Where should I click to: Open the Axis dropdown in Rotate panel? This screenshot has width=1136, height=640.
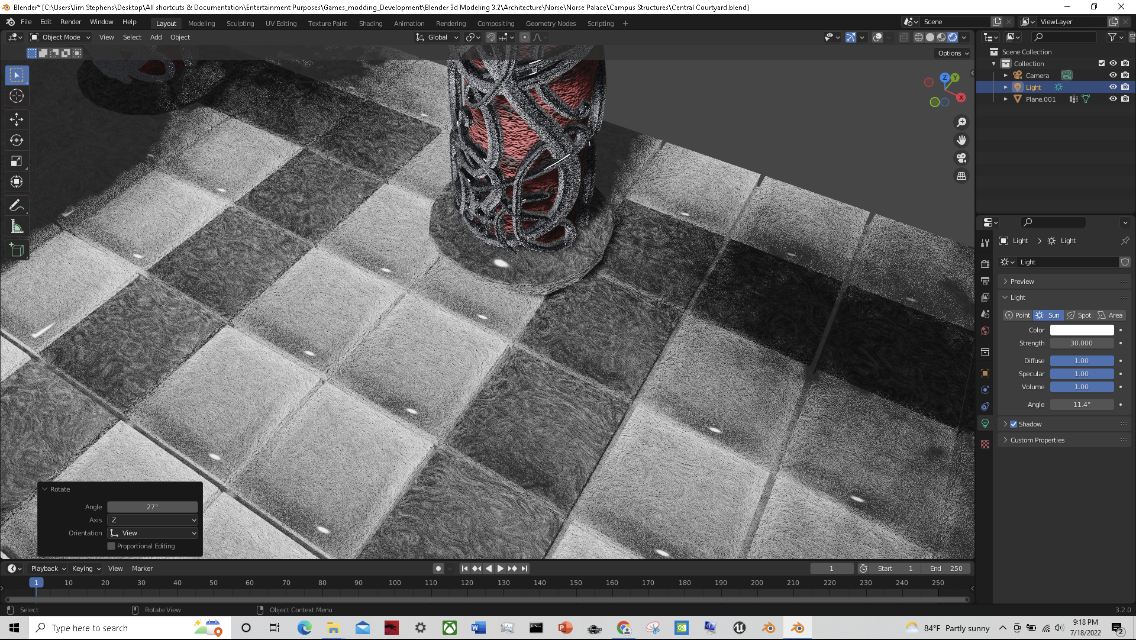point(152,520)
